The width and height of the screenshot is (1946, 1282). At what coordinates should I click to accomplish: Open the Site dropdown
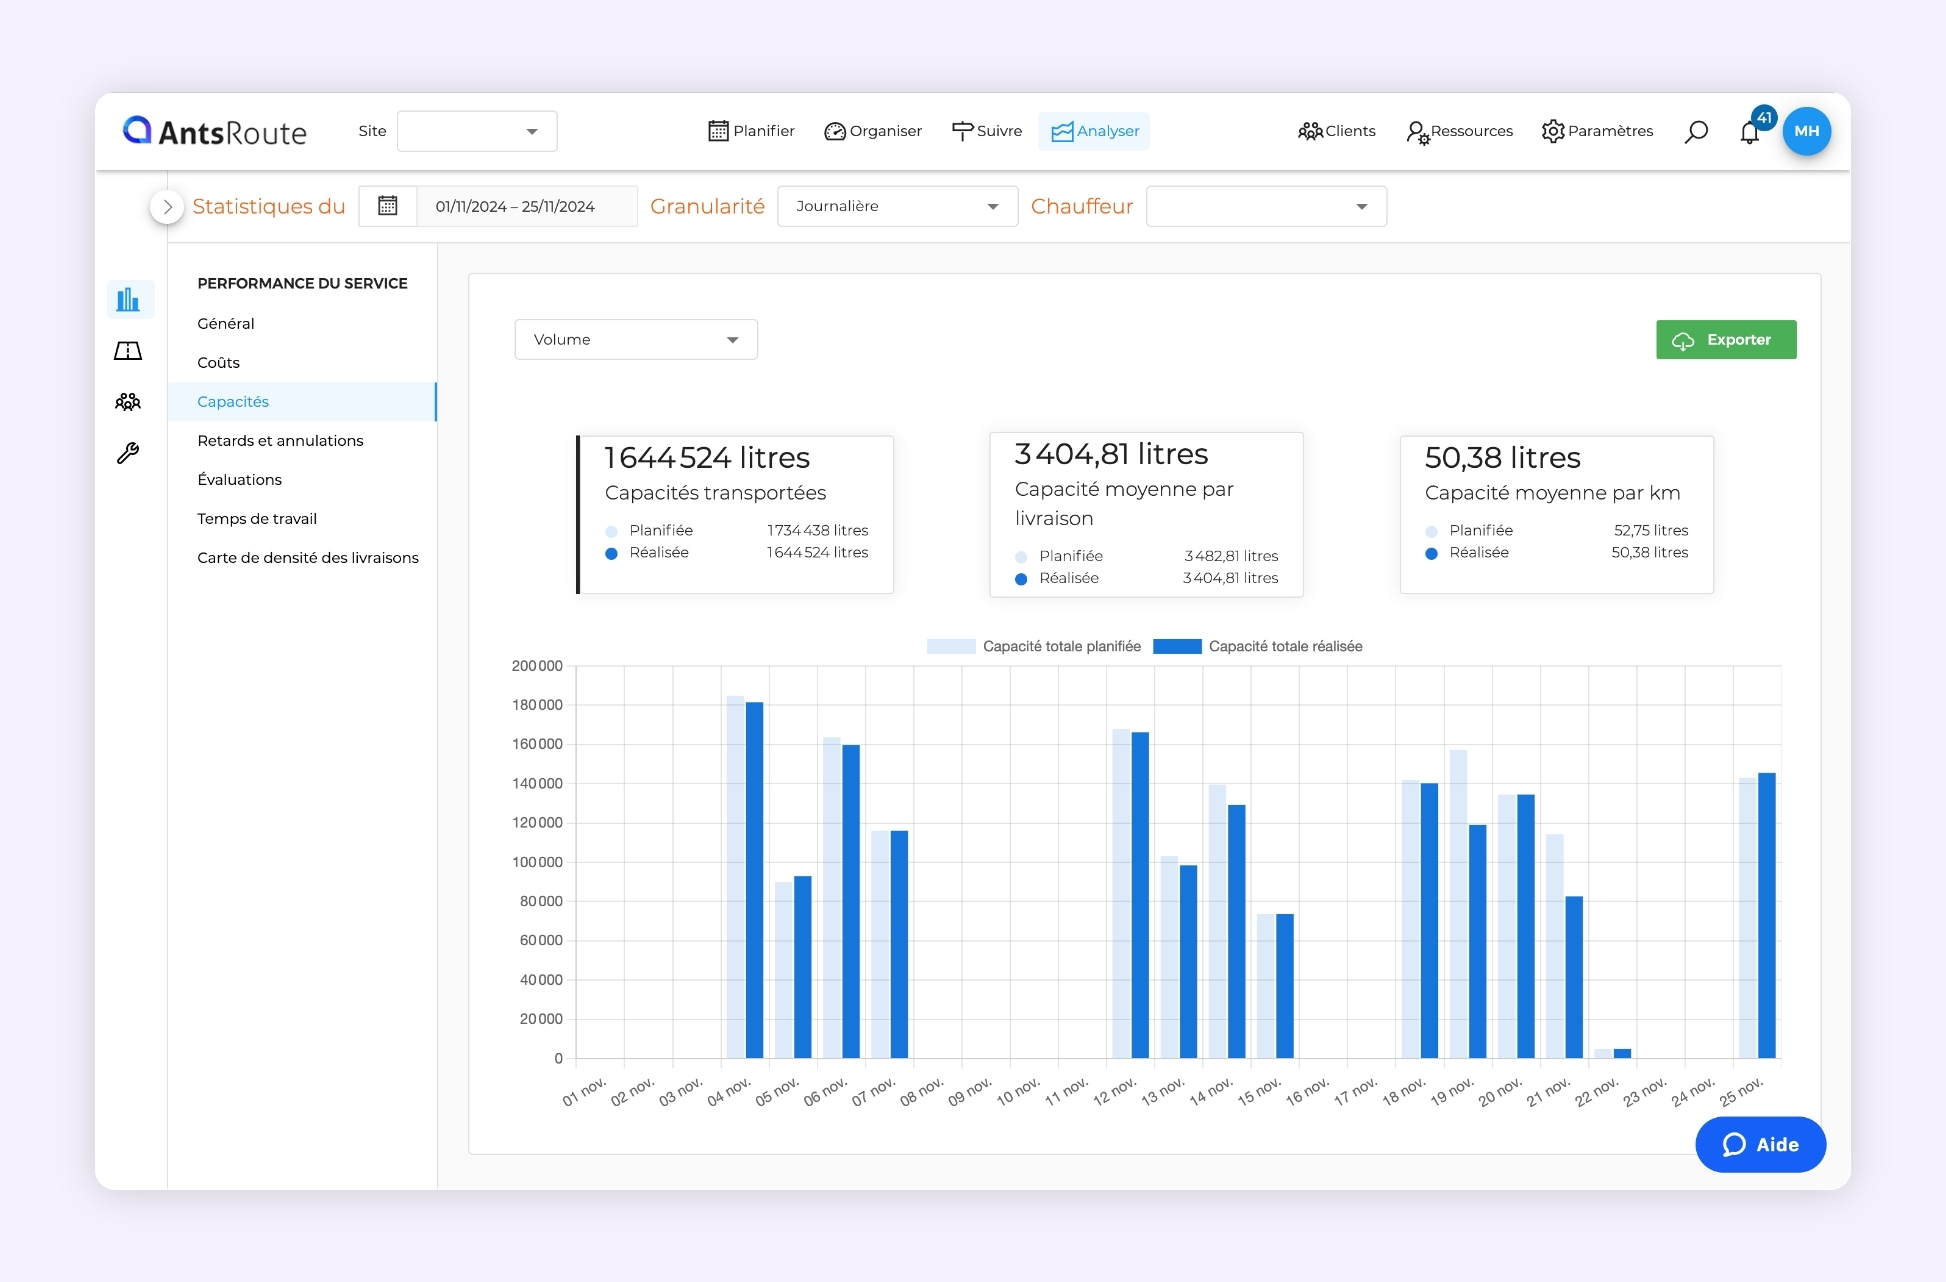tap(477, 132)
